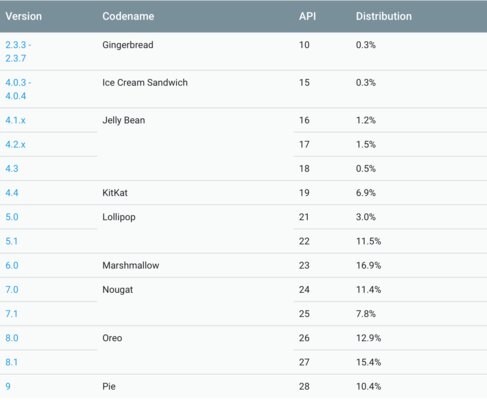The width and height of the screenshot is (487, 400).
Task: Click the 9 Pie version link
Action: pos(8,387)
